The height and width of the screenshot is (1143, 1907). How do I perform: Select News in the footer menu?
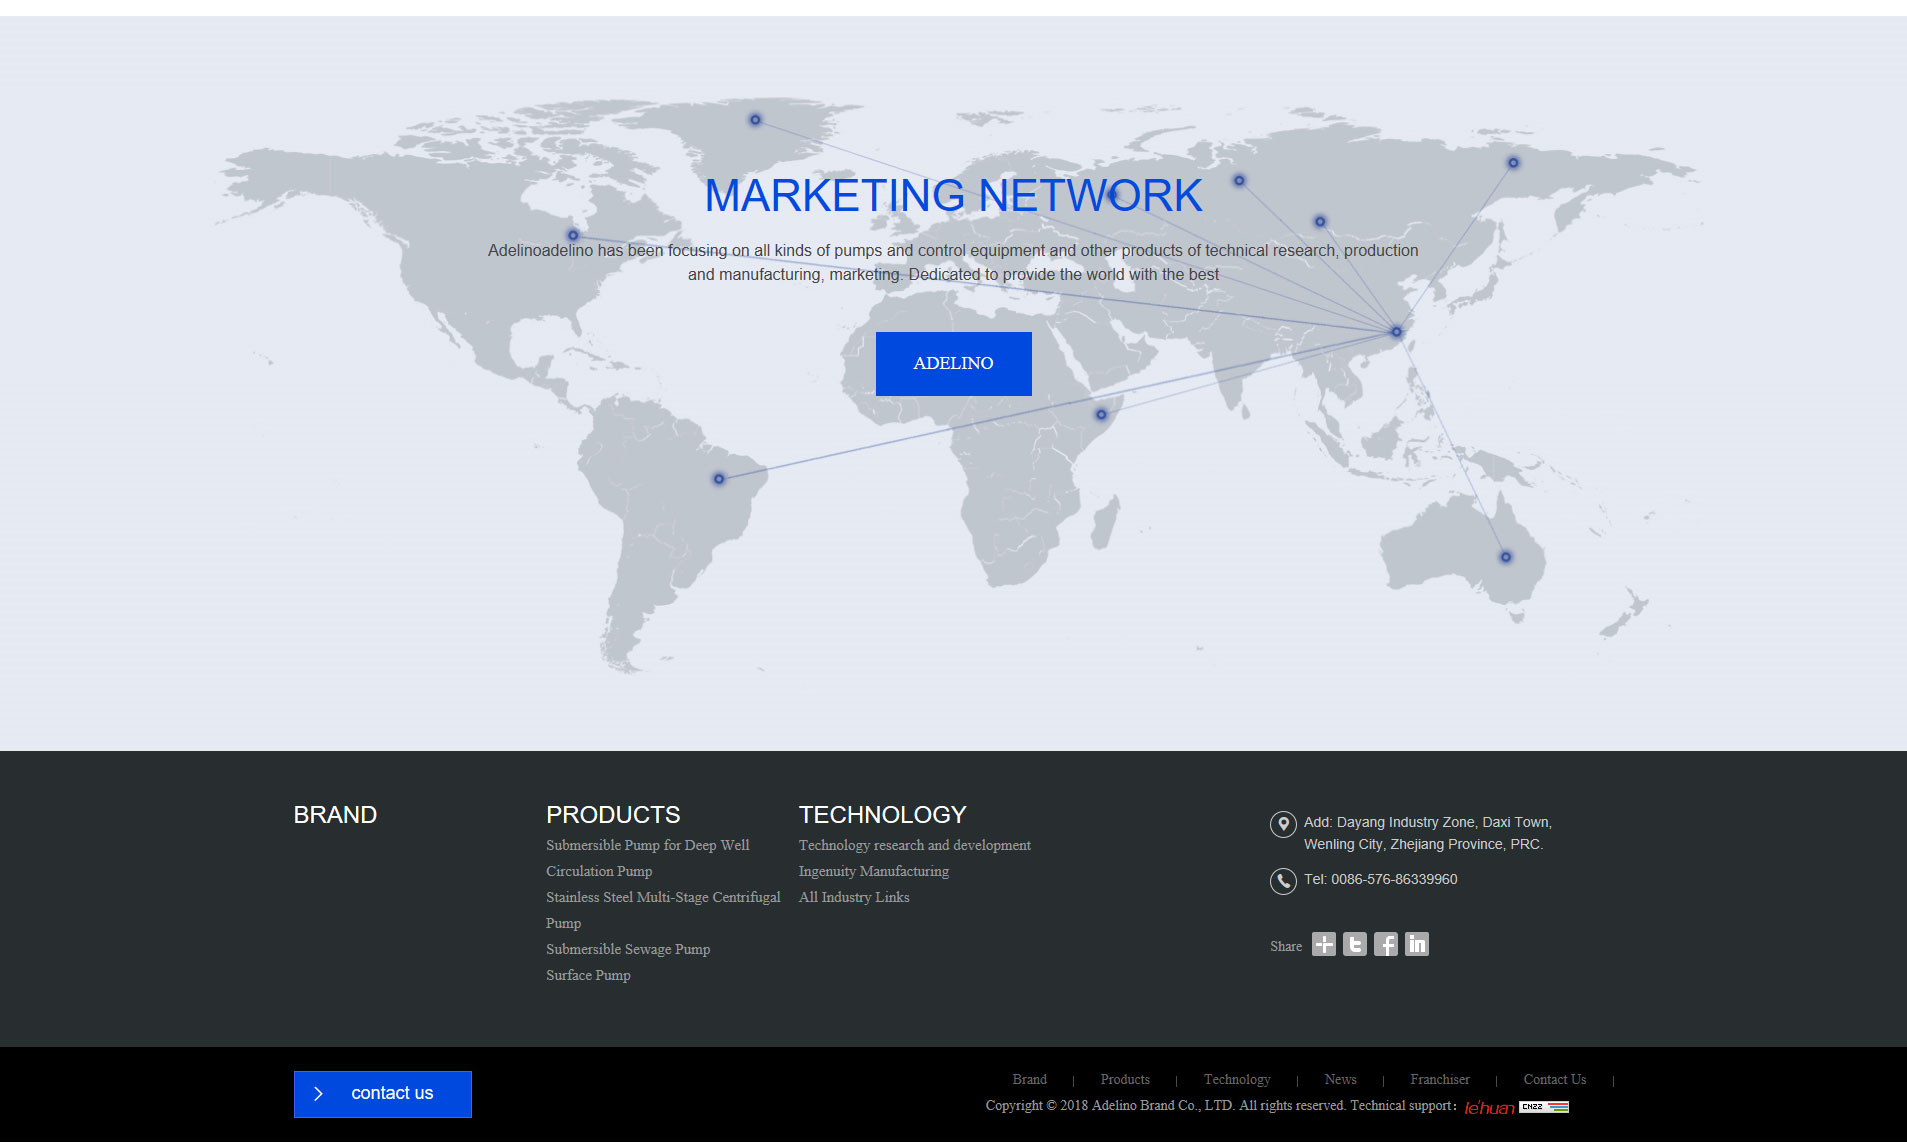[x=1340, y=1079]
